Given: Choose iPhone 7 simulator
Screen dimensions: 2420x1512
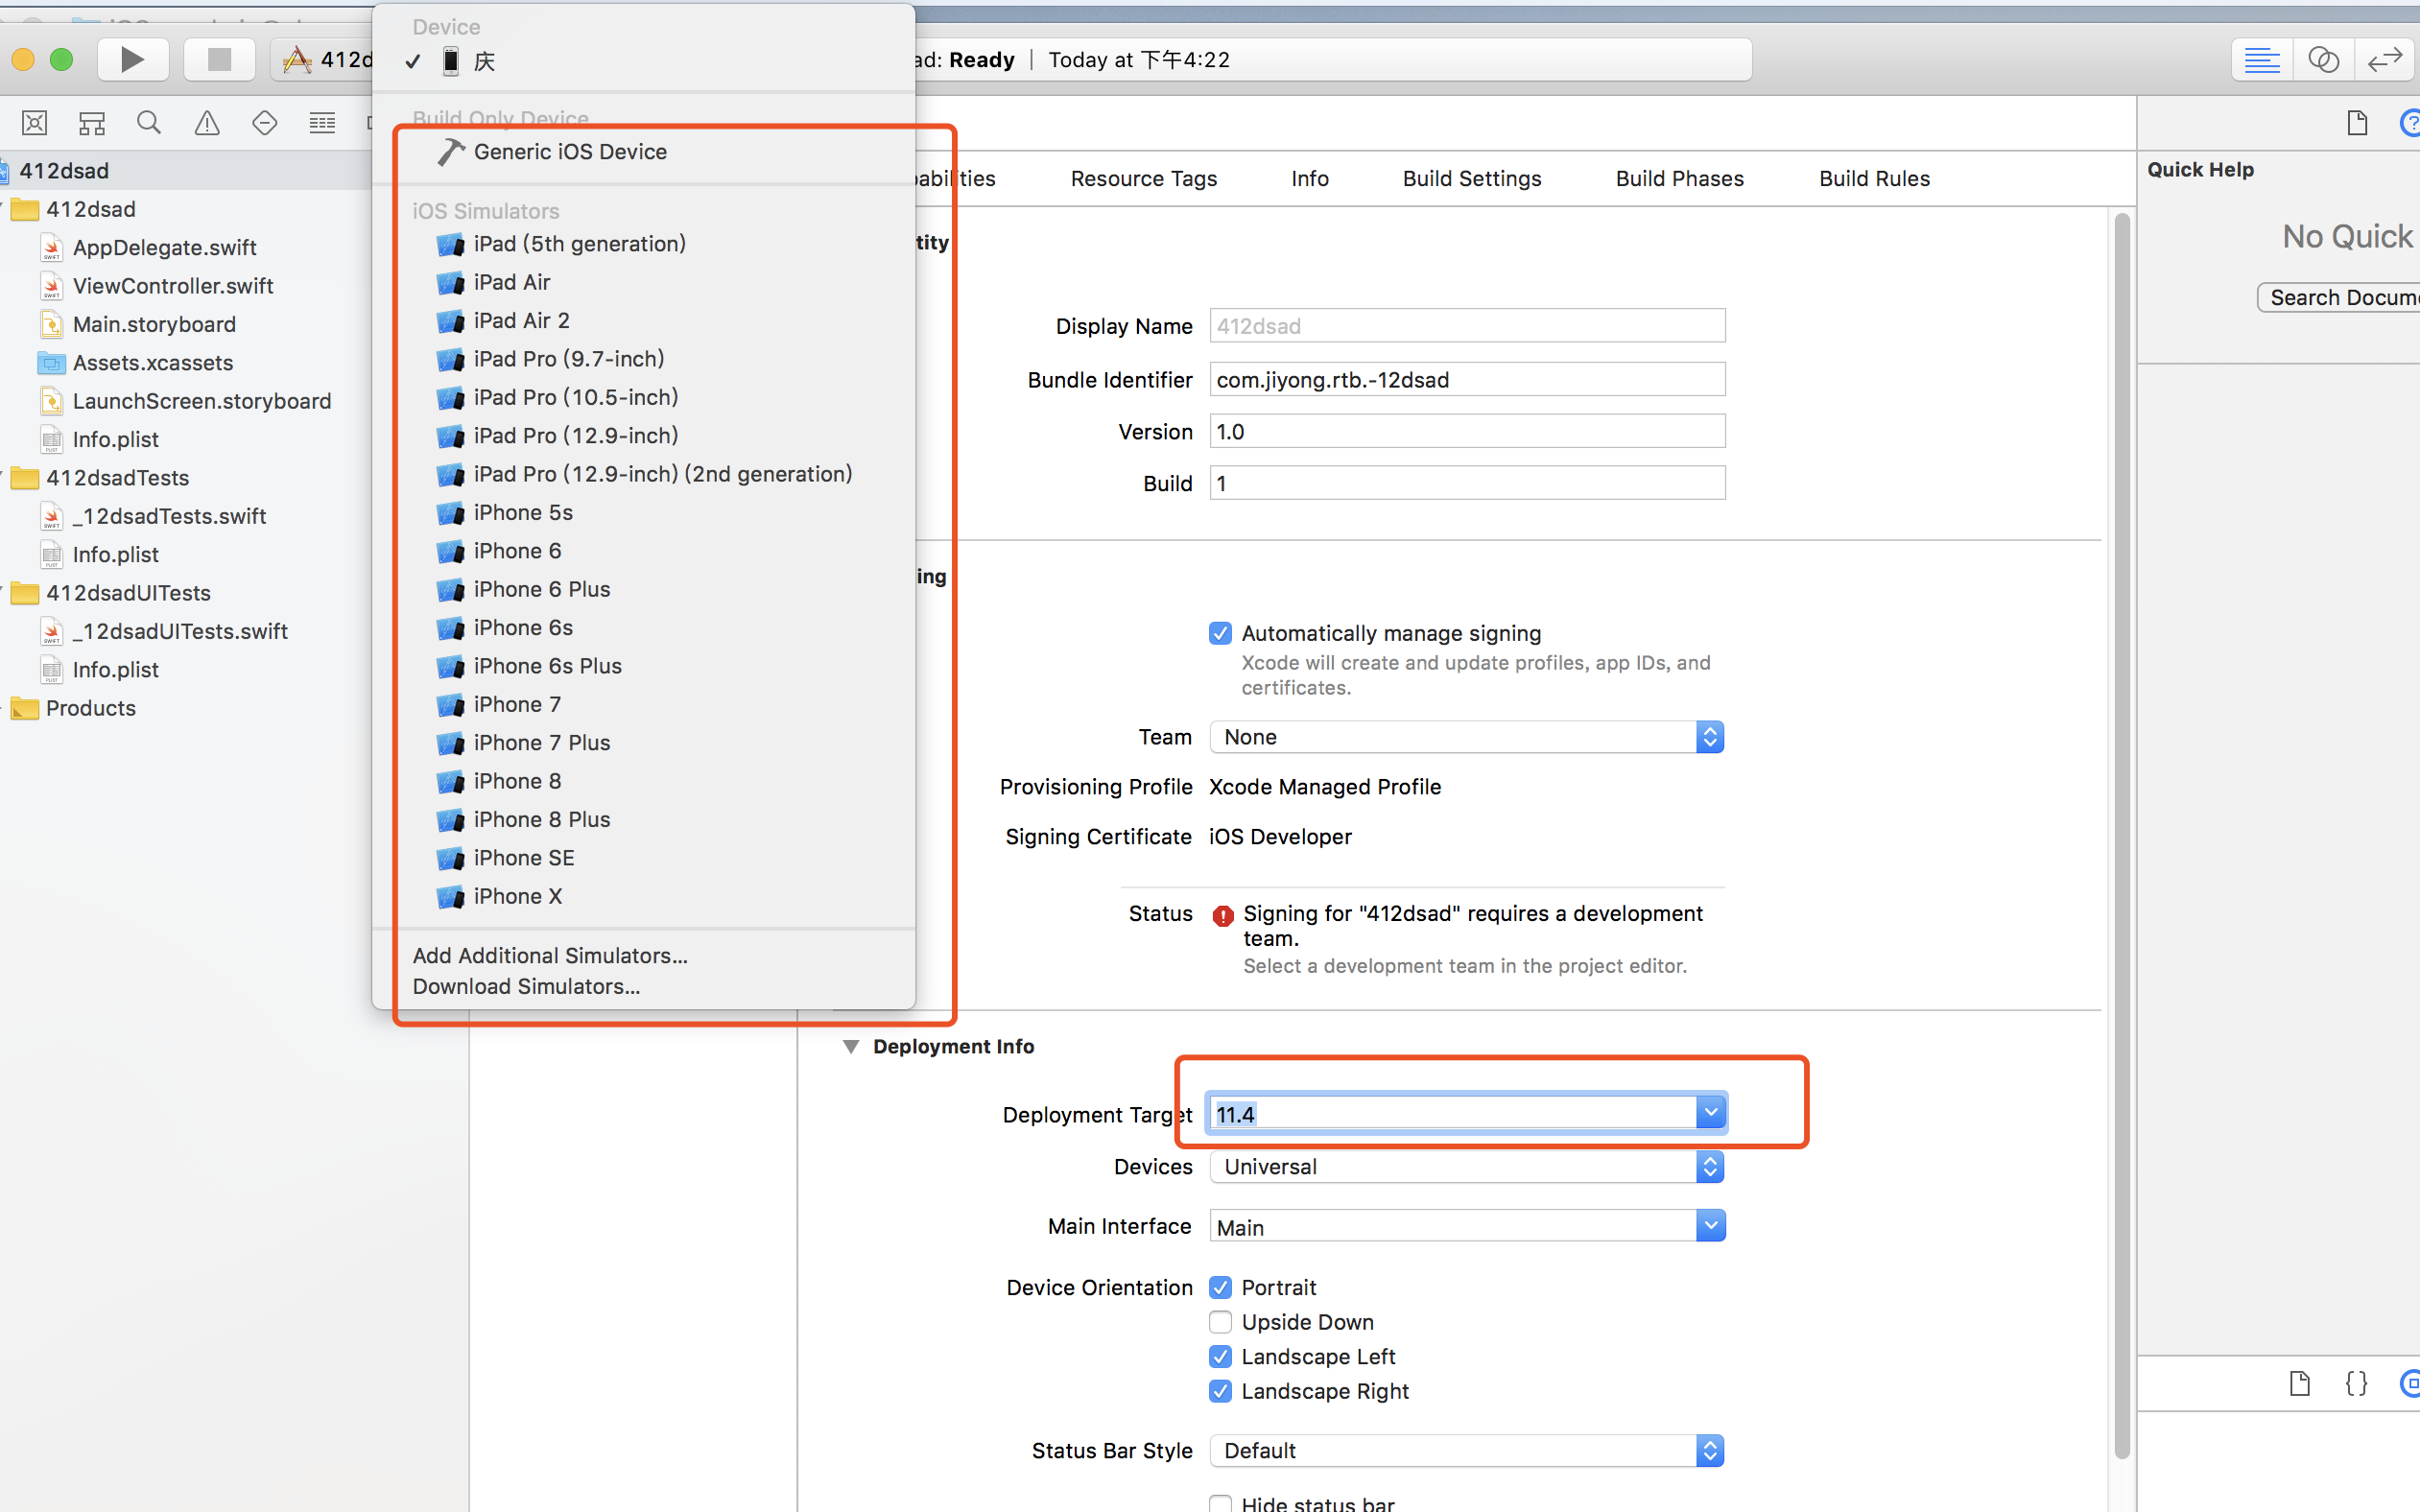Looking at the screenshot, I should click(643, 704).
